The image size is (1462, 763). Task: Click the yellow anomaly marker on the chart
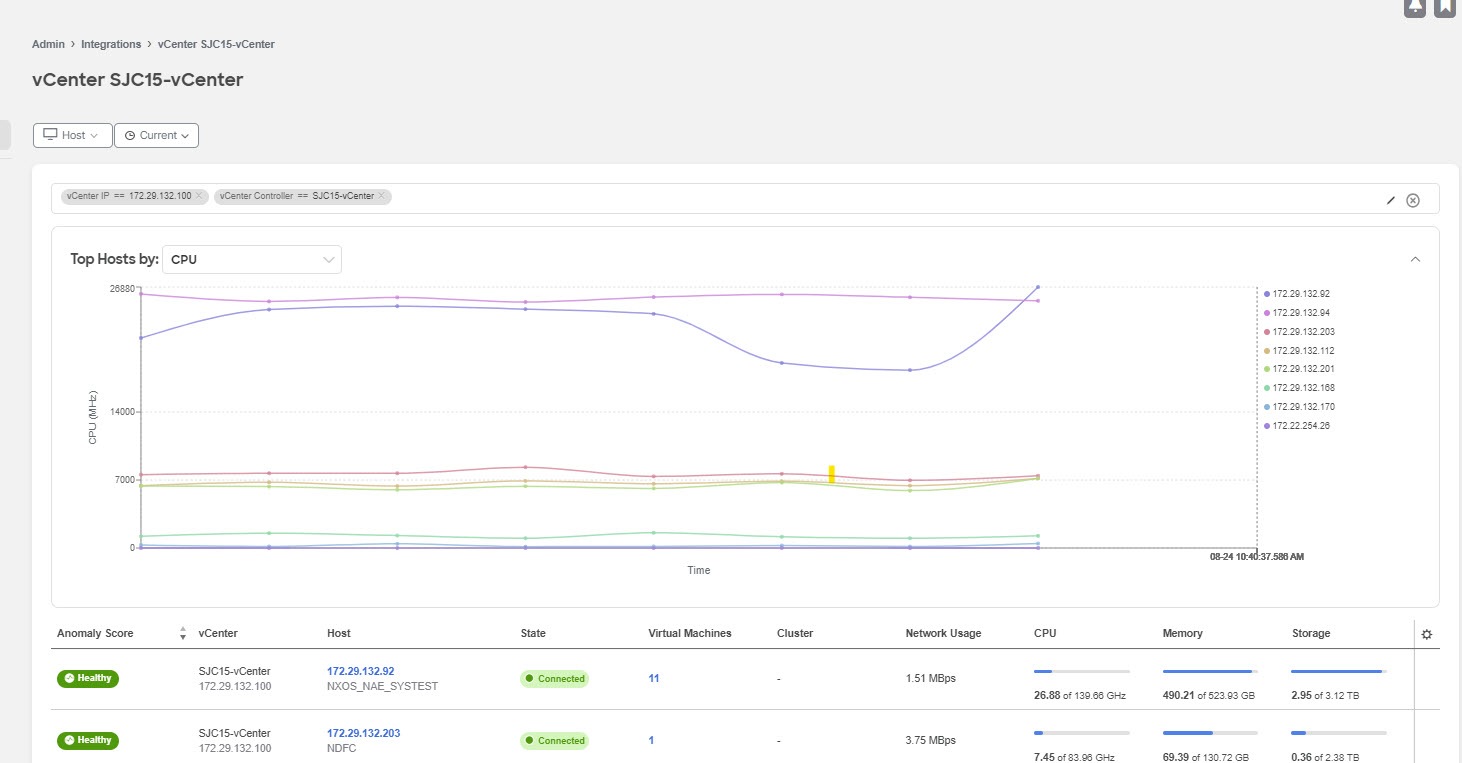point(830,473)
